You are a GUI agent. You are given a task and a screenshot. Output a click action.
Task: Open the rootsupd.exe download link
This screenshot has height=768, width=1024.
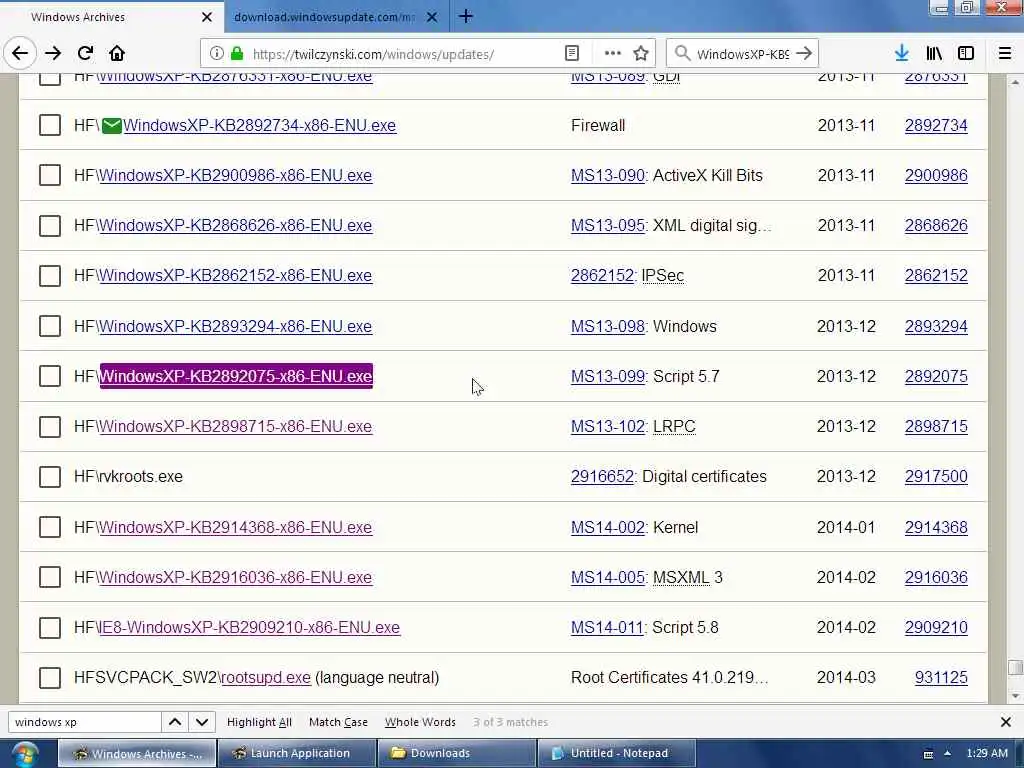point(266,678)
